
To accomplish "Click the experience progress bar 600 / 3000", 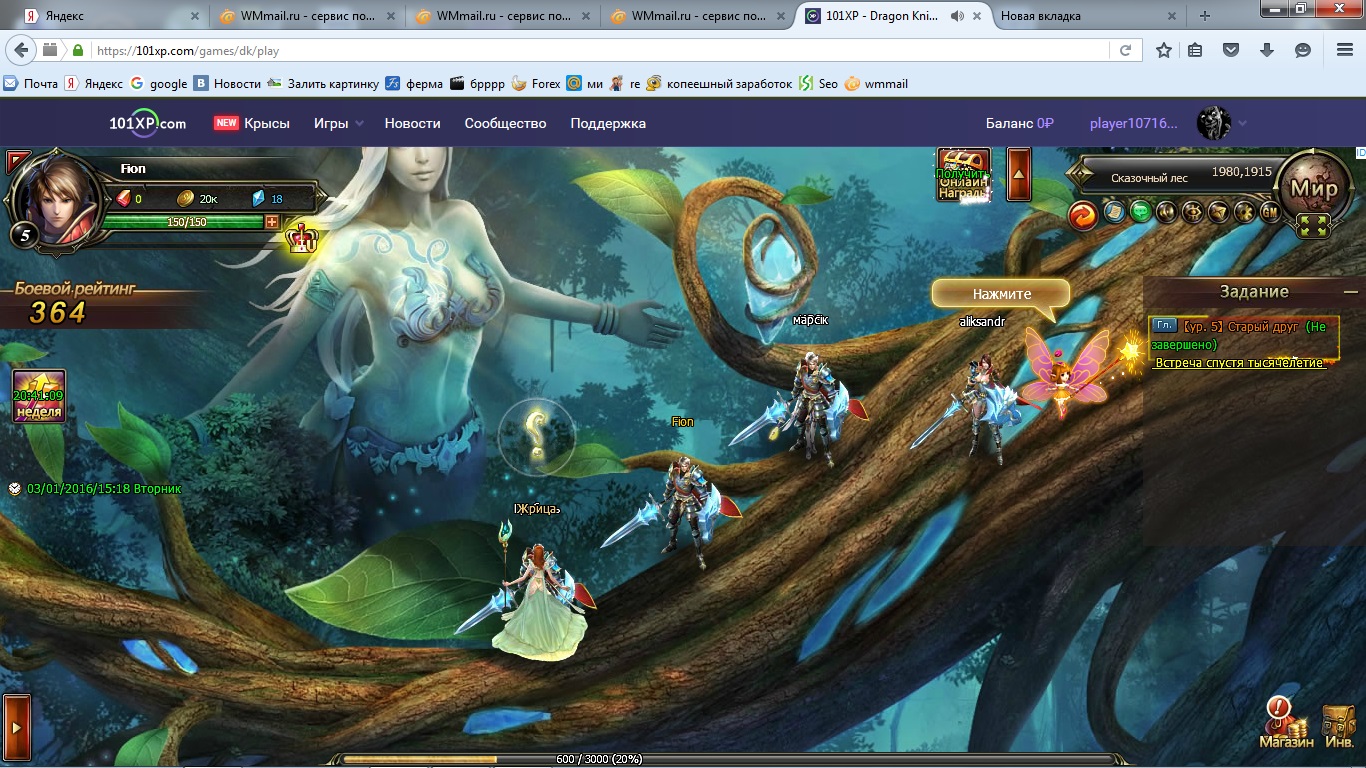I will (x=730, y=760).
